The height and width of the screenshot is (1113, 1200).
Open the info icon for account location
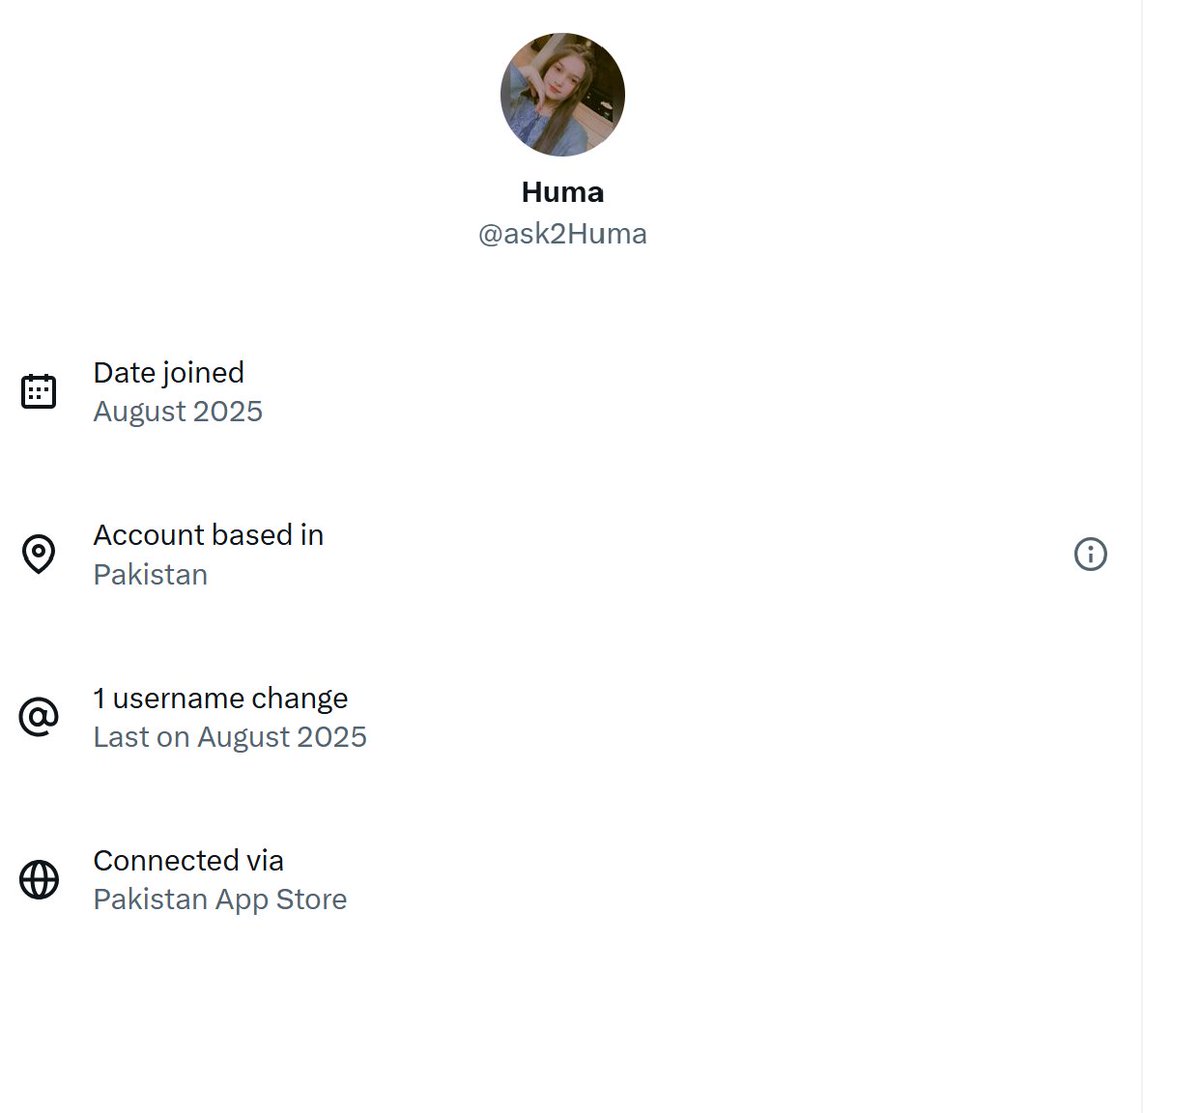click(1090, 554)
